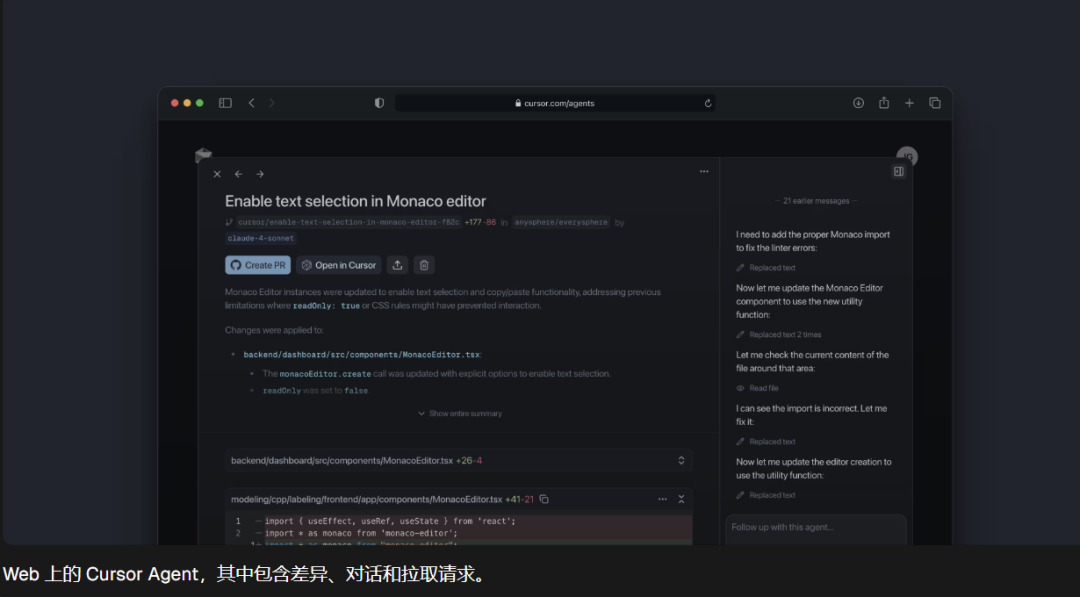
Task: Click the Replaced text 2 times entry
Action: click(779, 335)
